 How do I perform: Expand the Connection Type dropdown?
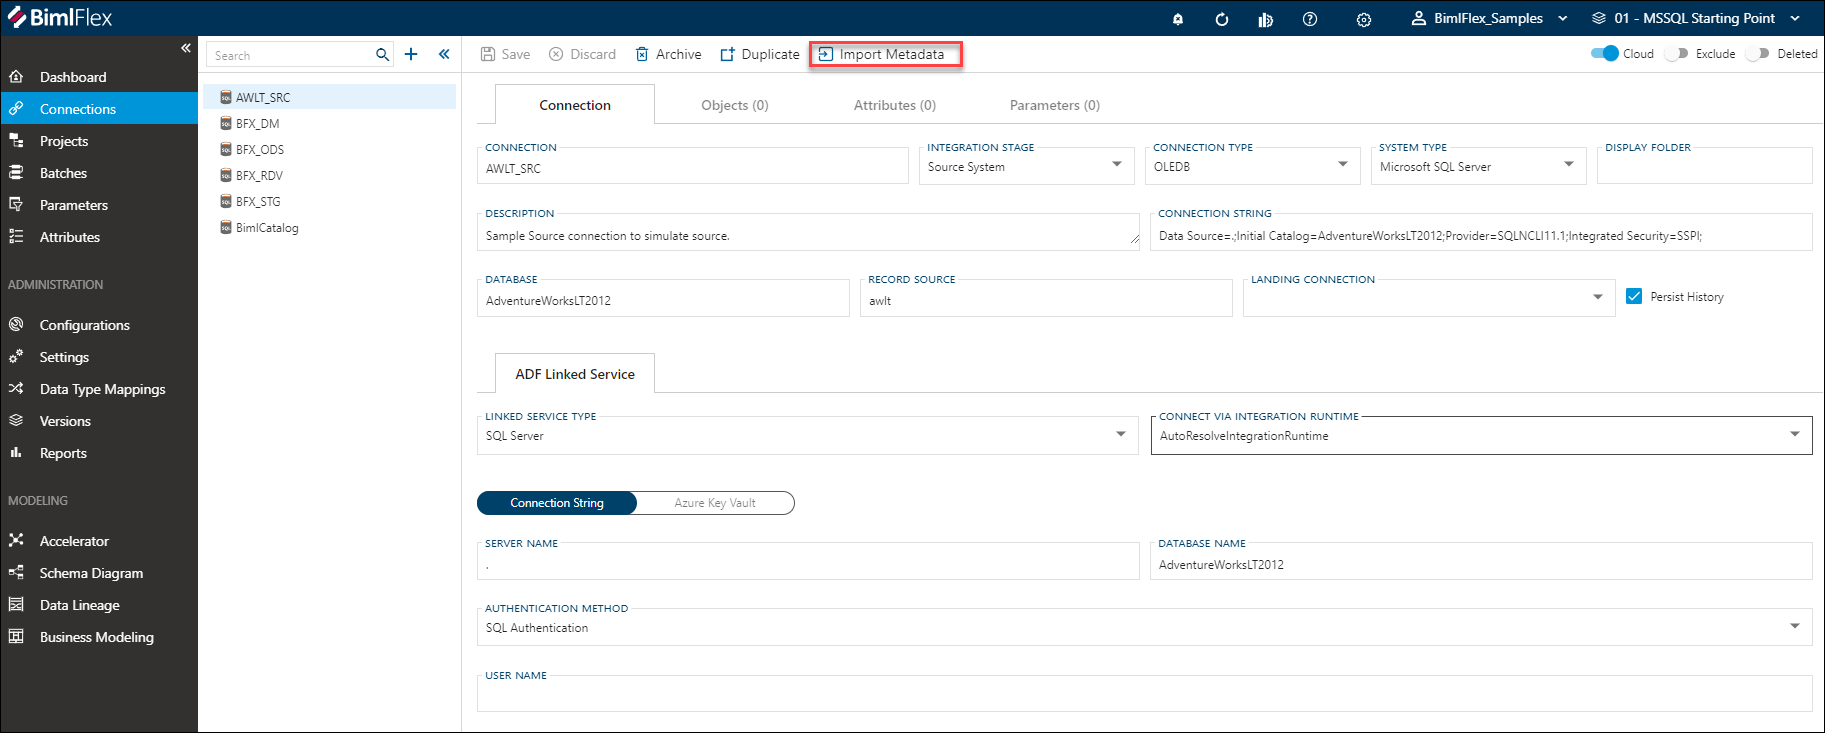click(1343, 165)
